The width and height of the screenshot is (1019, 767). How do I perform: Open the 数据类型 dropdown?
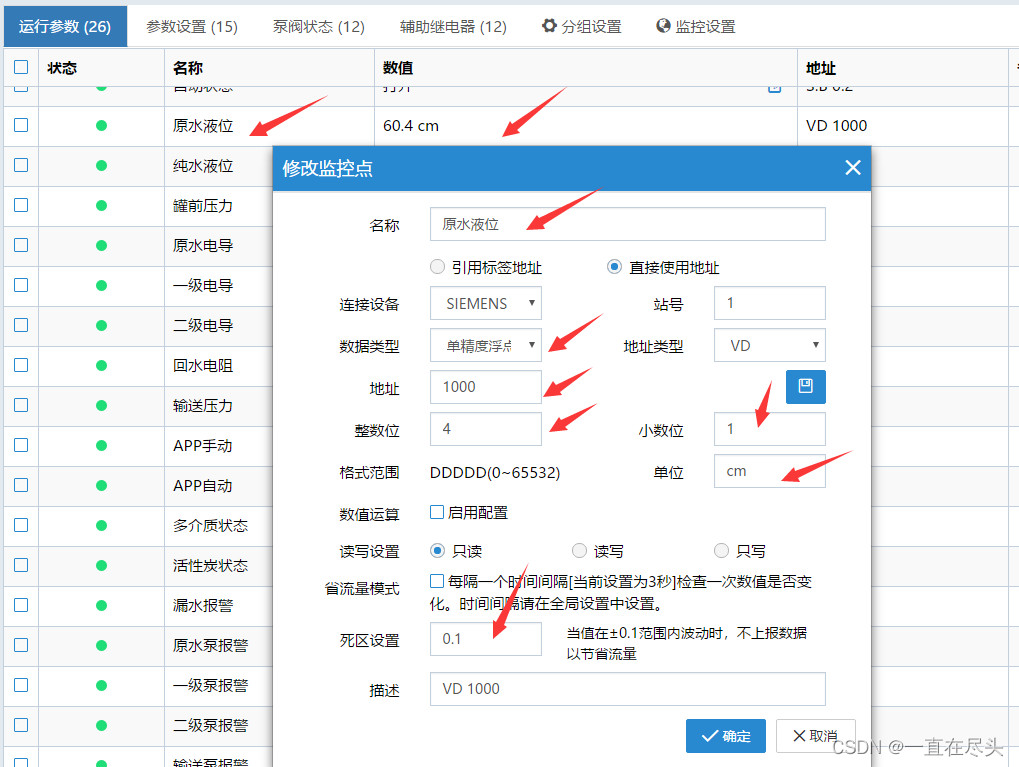click(x=486, y=345)
